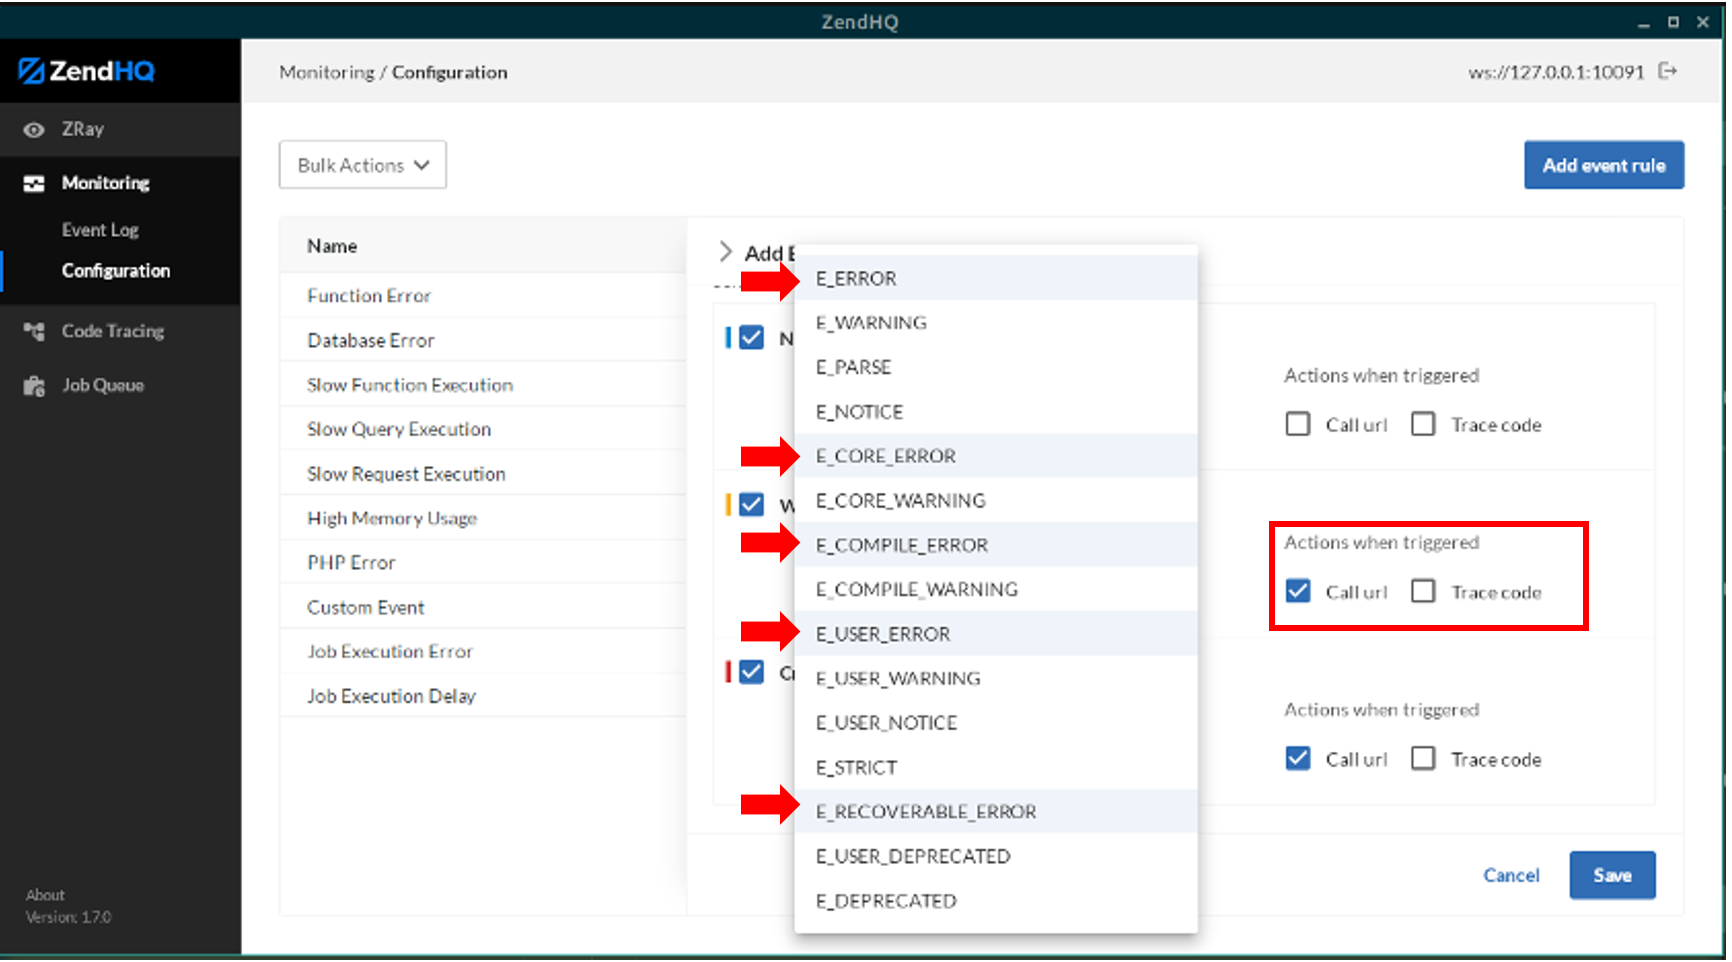Enable Trace code in third rule

coord(1423,759)
